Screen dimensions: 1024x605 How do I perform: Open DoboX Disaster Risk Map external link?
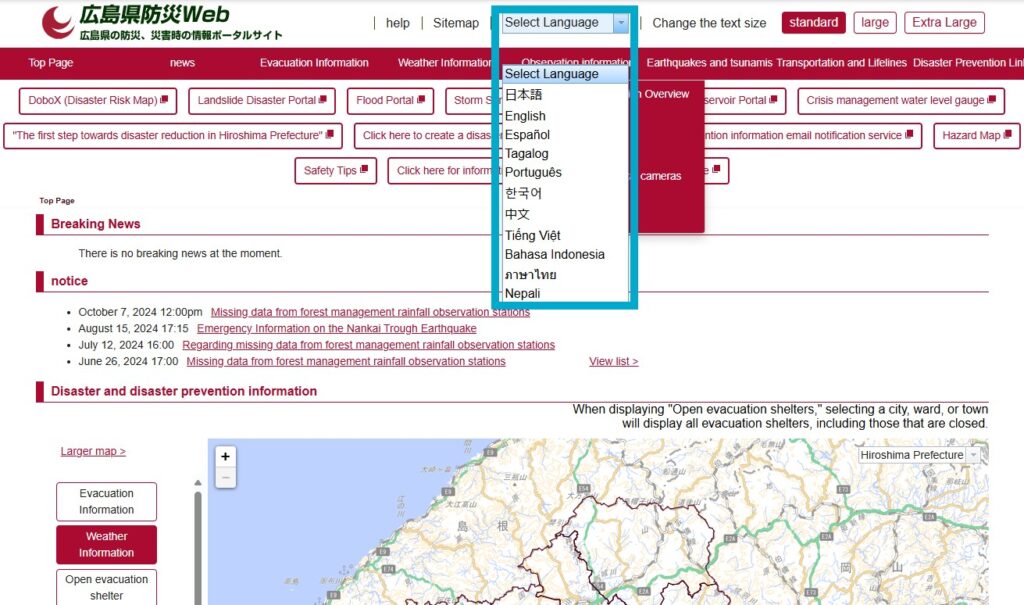(x=98, y=100)
